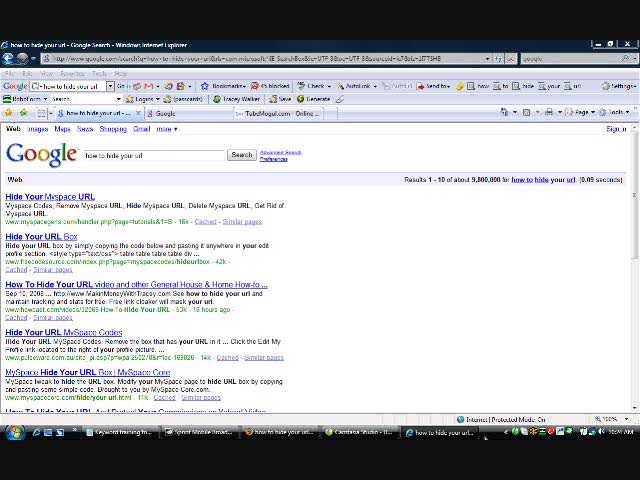Viewport: 640px width, 480px height.
Task: Open Google Toolbar Settings
Action: (x=619, y=86)
